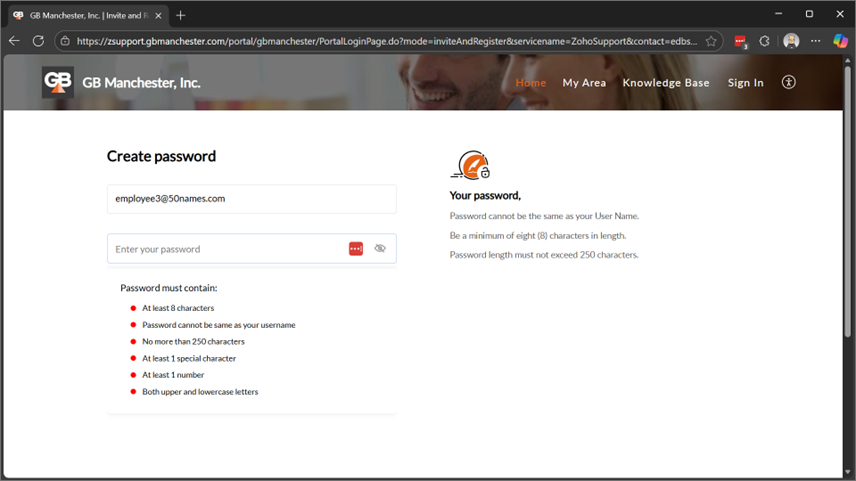Click the Sign In link

745,83
